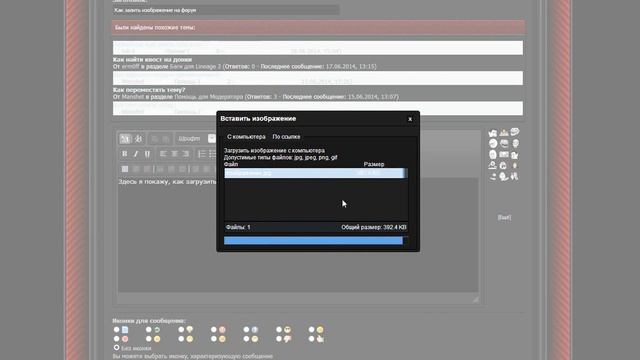
Task: Align text right in the post editor
Action: [x=186, y=153]
